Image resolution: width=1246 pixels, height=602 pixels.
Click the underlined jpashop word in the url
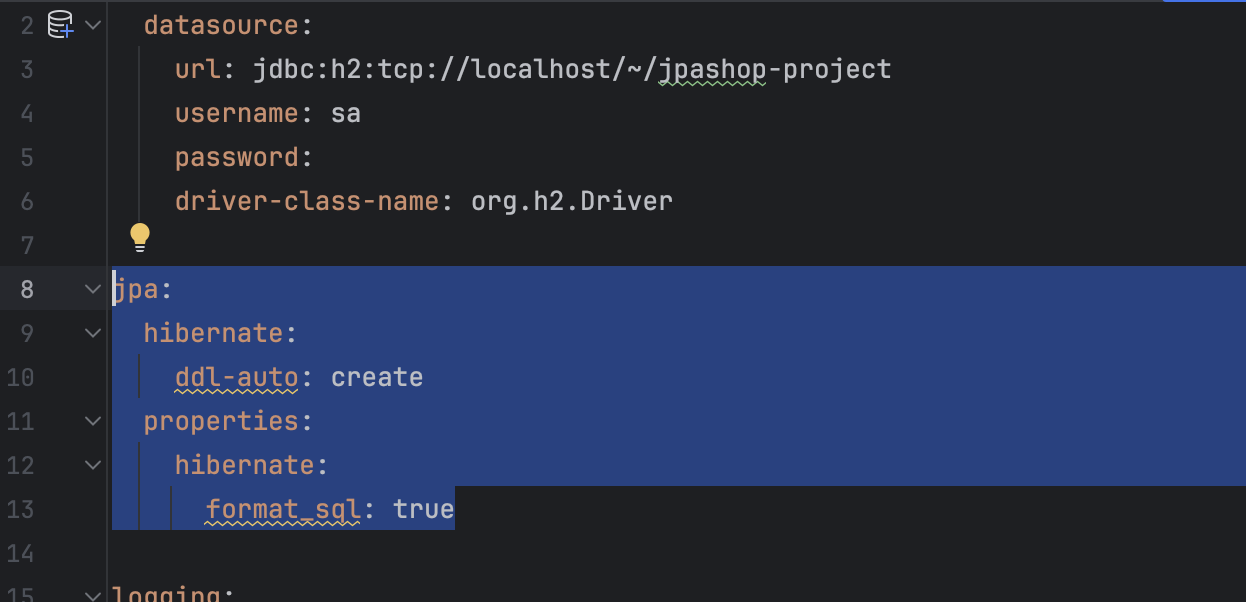pos(712,69)
